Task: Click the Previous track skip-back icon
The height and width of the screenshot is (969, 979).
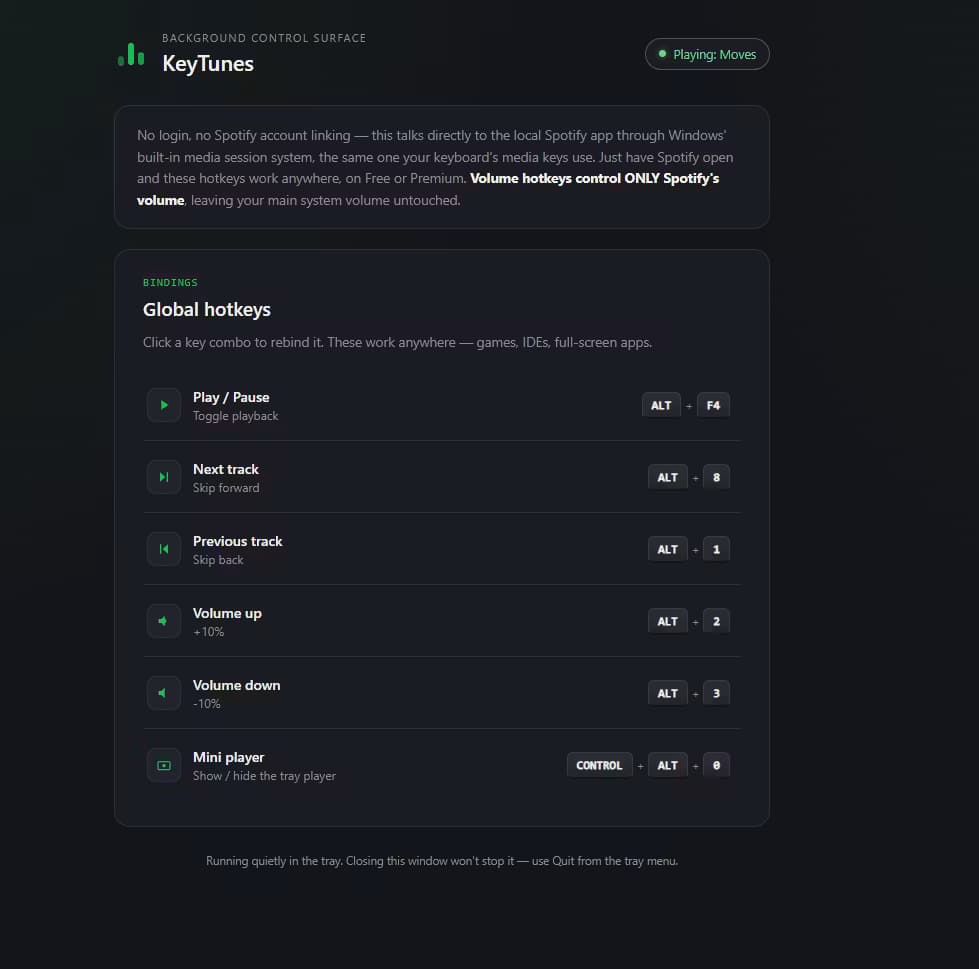Action: click(x=164, y=549)
